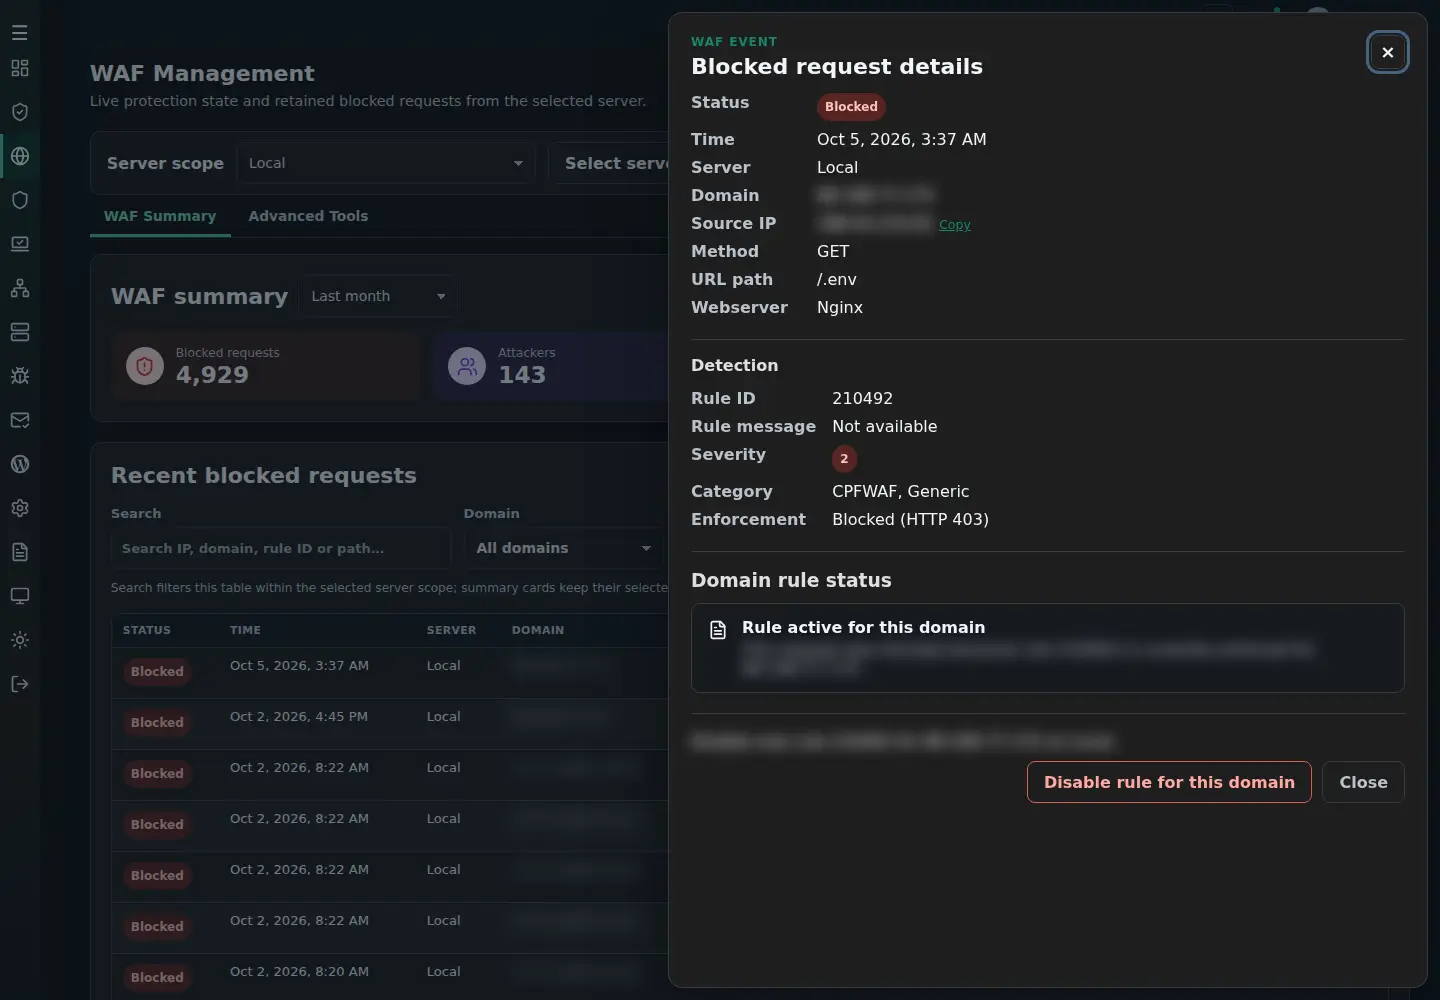Screen dimensions: 1440x1000
Task: Open the Server scope Local dropdown
Action: click(386, 163)
